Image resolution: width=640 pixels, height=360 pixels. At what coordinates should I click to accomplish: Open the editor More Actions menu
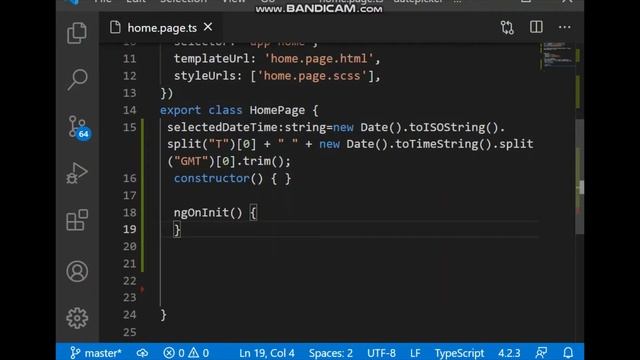[564, 27]
